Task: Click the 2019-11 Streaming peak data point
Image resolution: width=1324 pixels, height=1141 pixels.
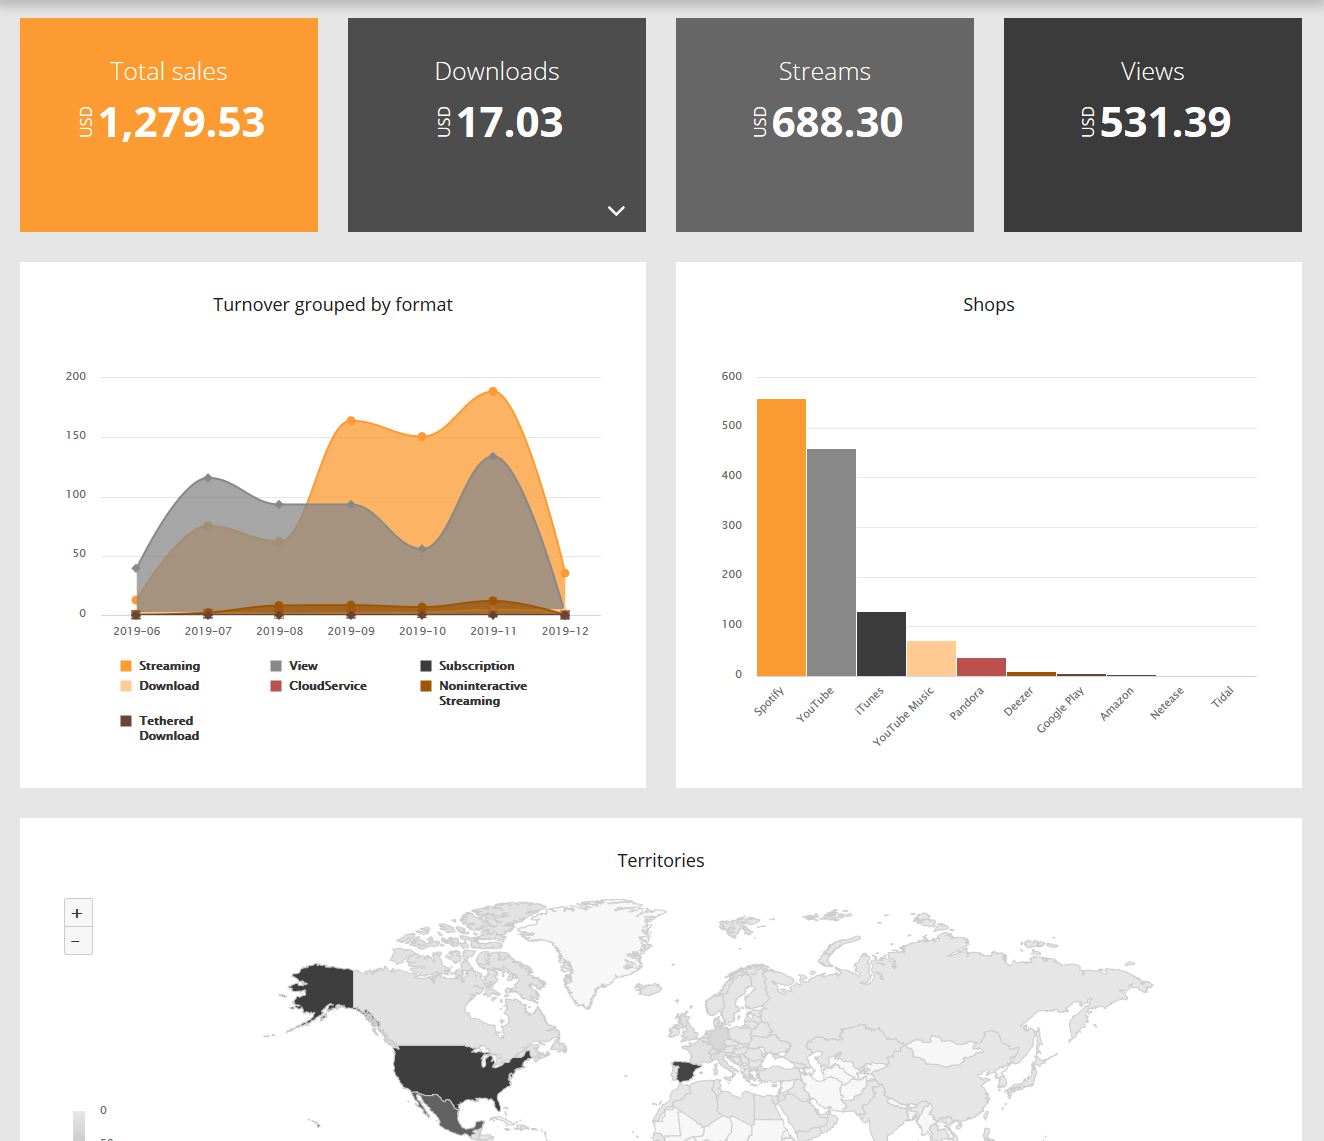Action: tap(493, 392)
